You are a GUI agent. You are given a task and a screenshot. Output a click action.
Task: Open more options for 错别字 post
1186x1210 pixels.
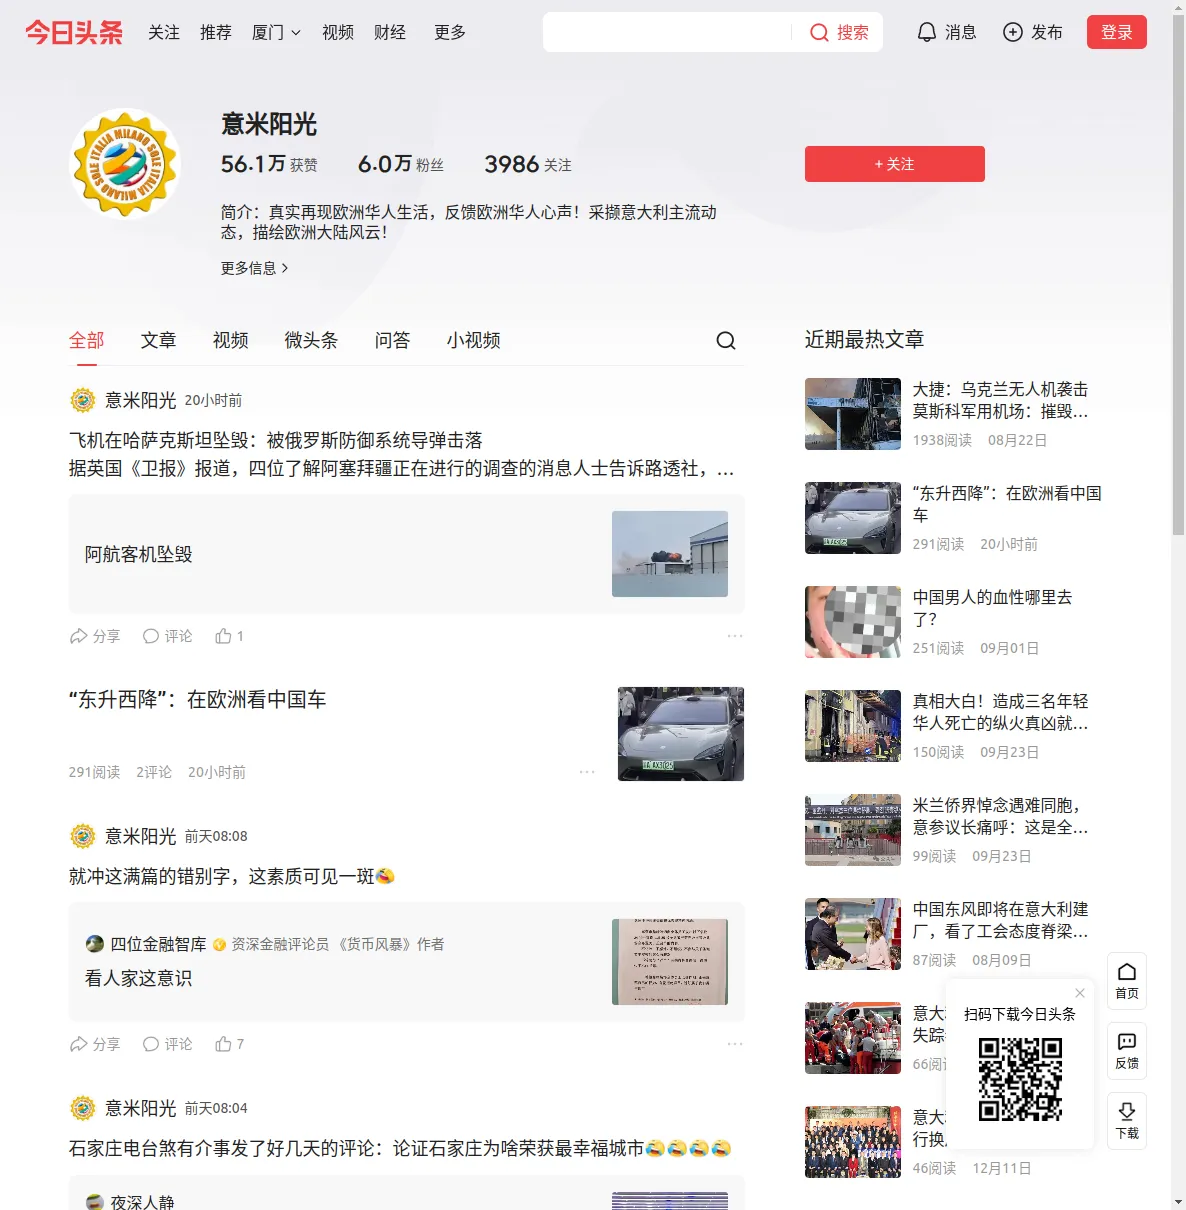click(735, 1044)
